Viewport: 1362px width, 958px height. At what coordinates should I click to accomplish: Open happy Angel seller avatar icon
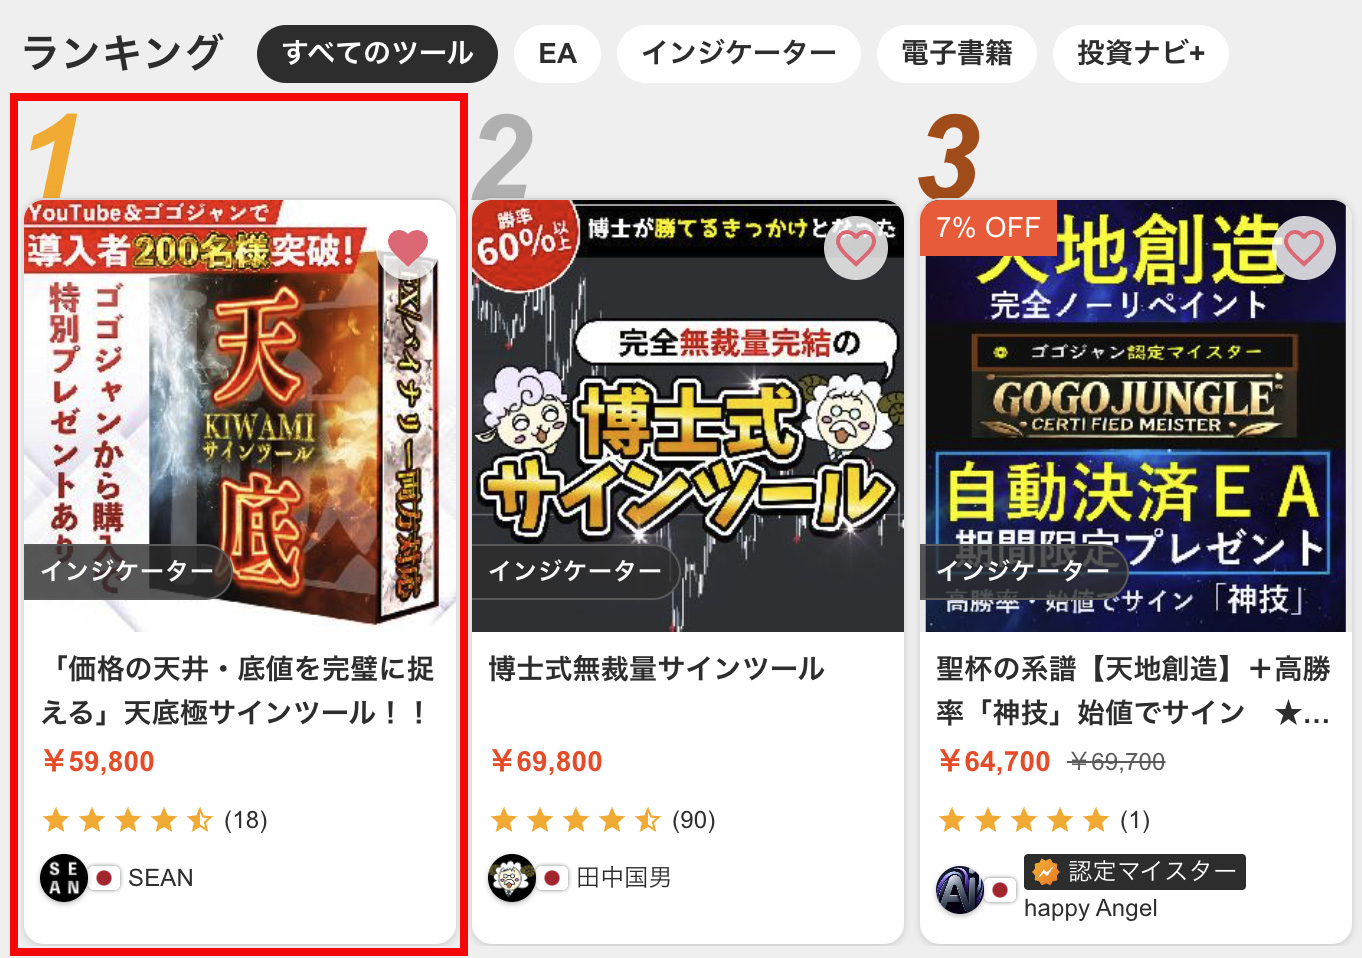pyautogui.click(x=960, y=890)
